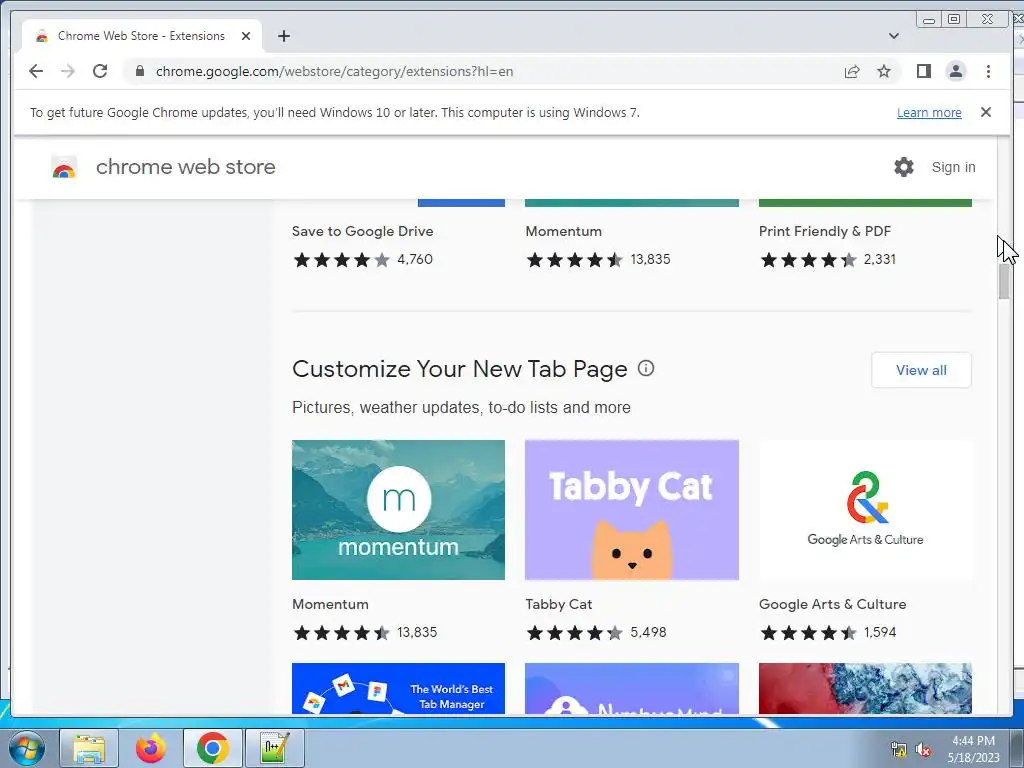
Task: Click the Print Friendly & PDF title
Action: (x=825, y=231)
